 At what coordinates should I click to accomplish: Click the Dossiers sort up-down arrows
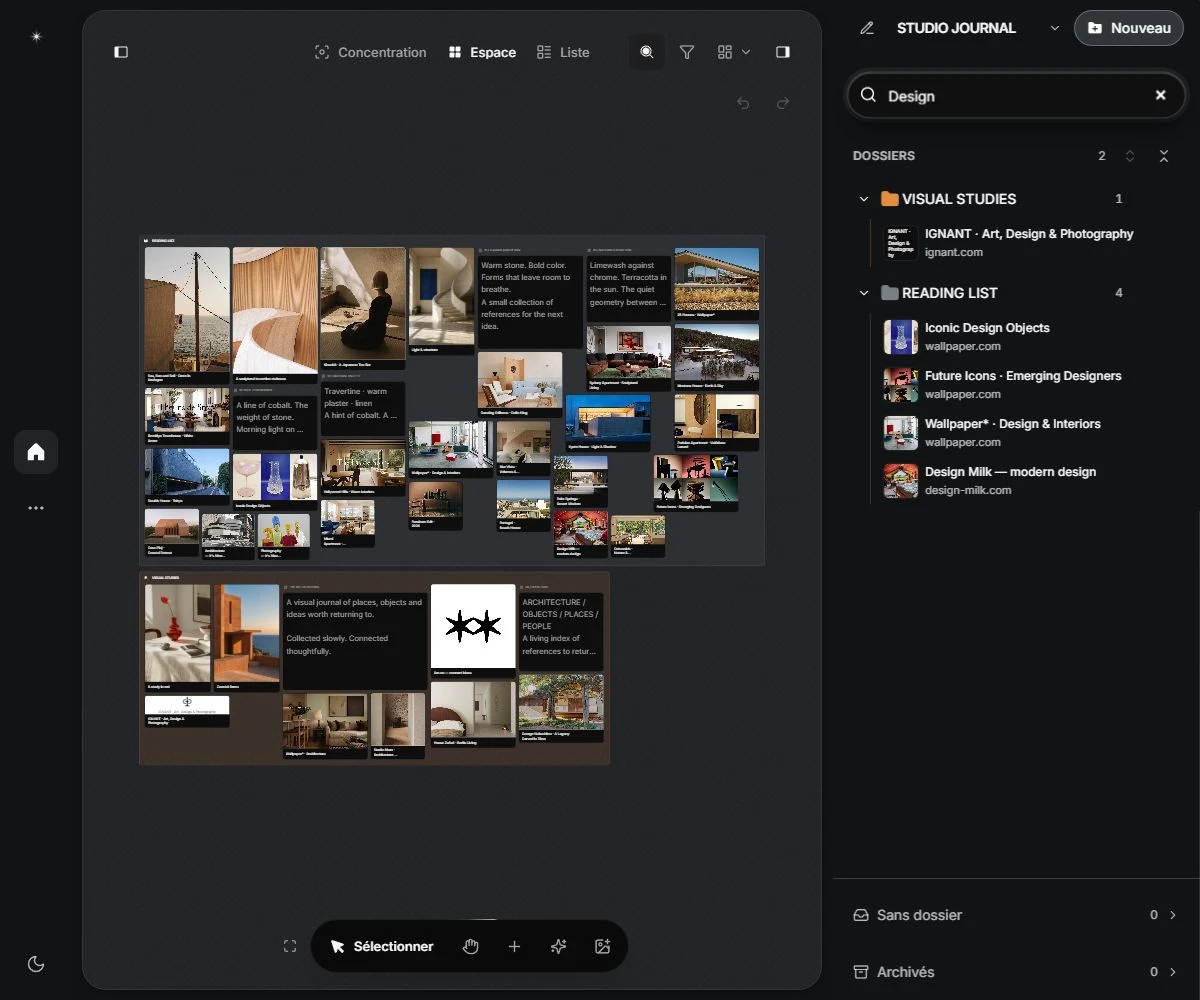(1130, 156)
